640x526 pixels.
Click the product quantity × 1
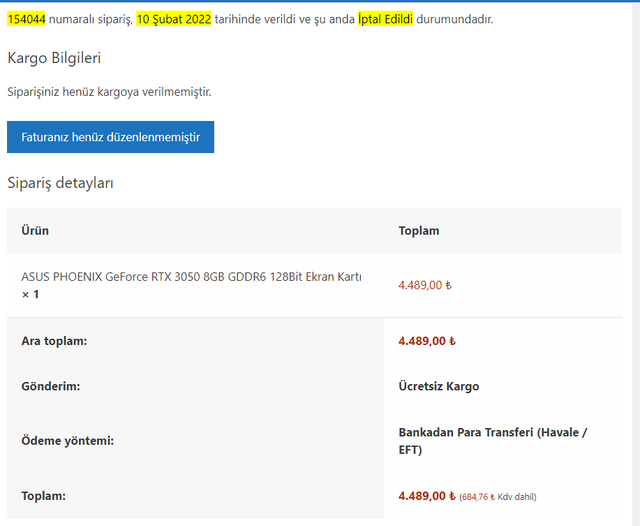(30, 294)
